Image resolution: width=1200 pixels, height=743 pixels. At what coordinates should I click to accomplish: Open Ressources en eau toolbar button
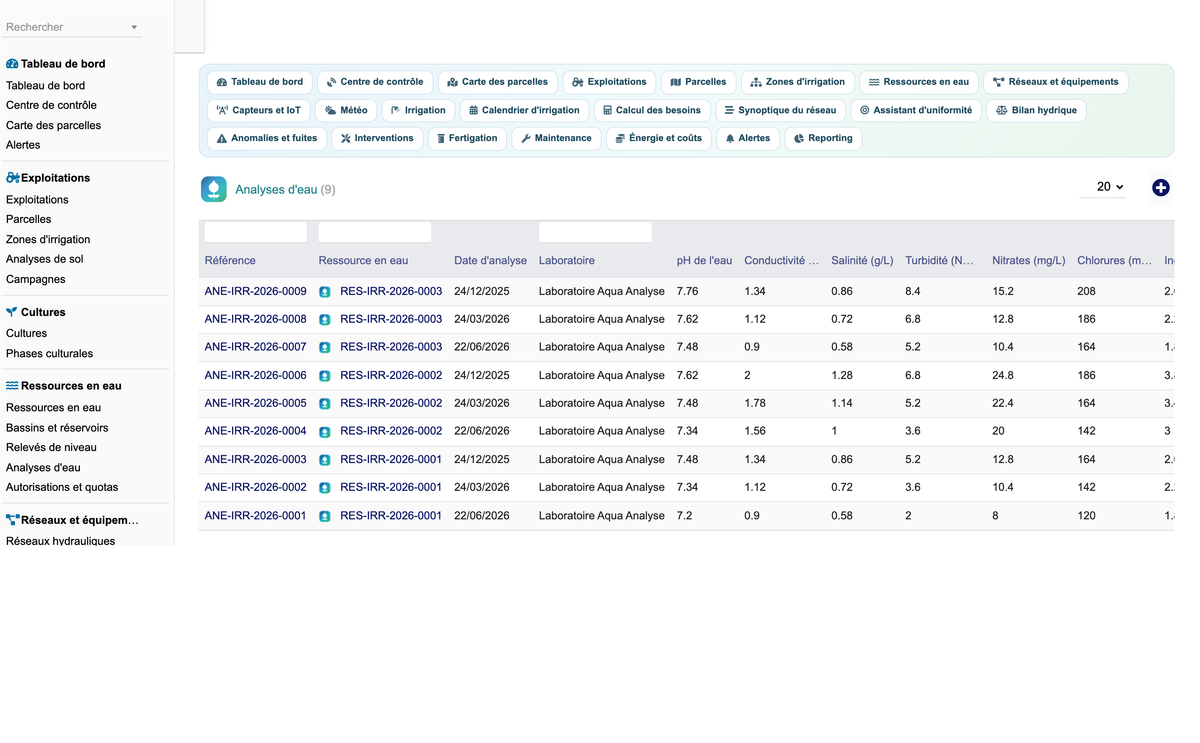(919, 82)
